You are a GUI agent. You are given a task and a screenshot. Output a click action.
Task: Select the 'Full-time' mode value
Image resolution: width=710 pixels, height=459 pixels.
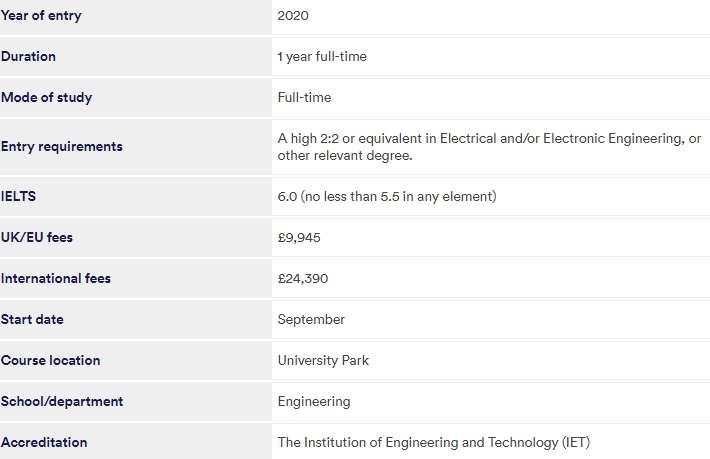point(304,97)
